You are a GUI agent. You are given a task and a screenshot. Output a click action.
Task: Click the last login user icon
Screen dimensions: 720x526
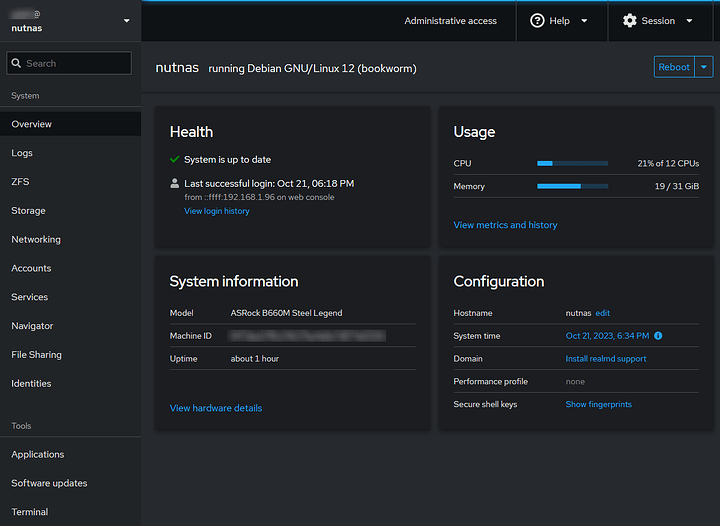coord(175,183)
